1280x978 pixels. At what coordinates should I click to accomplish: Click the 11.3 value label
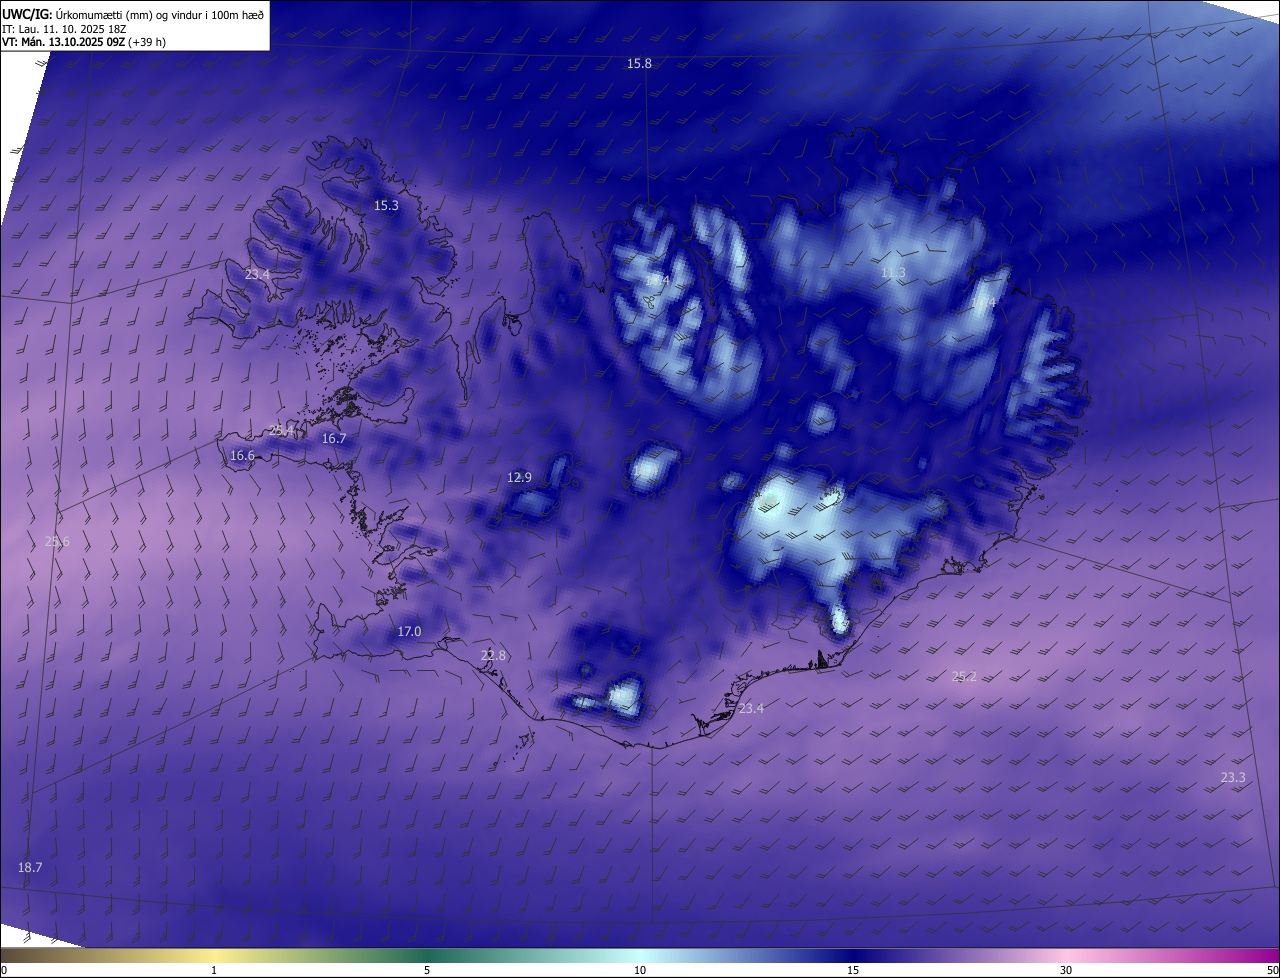(893, 273)
